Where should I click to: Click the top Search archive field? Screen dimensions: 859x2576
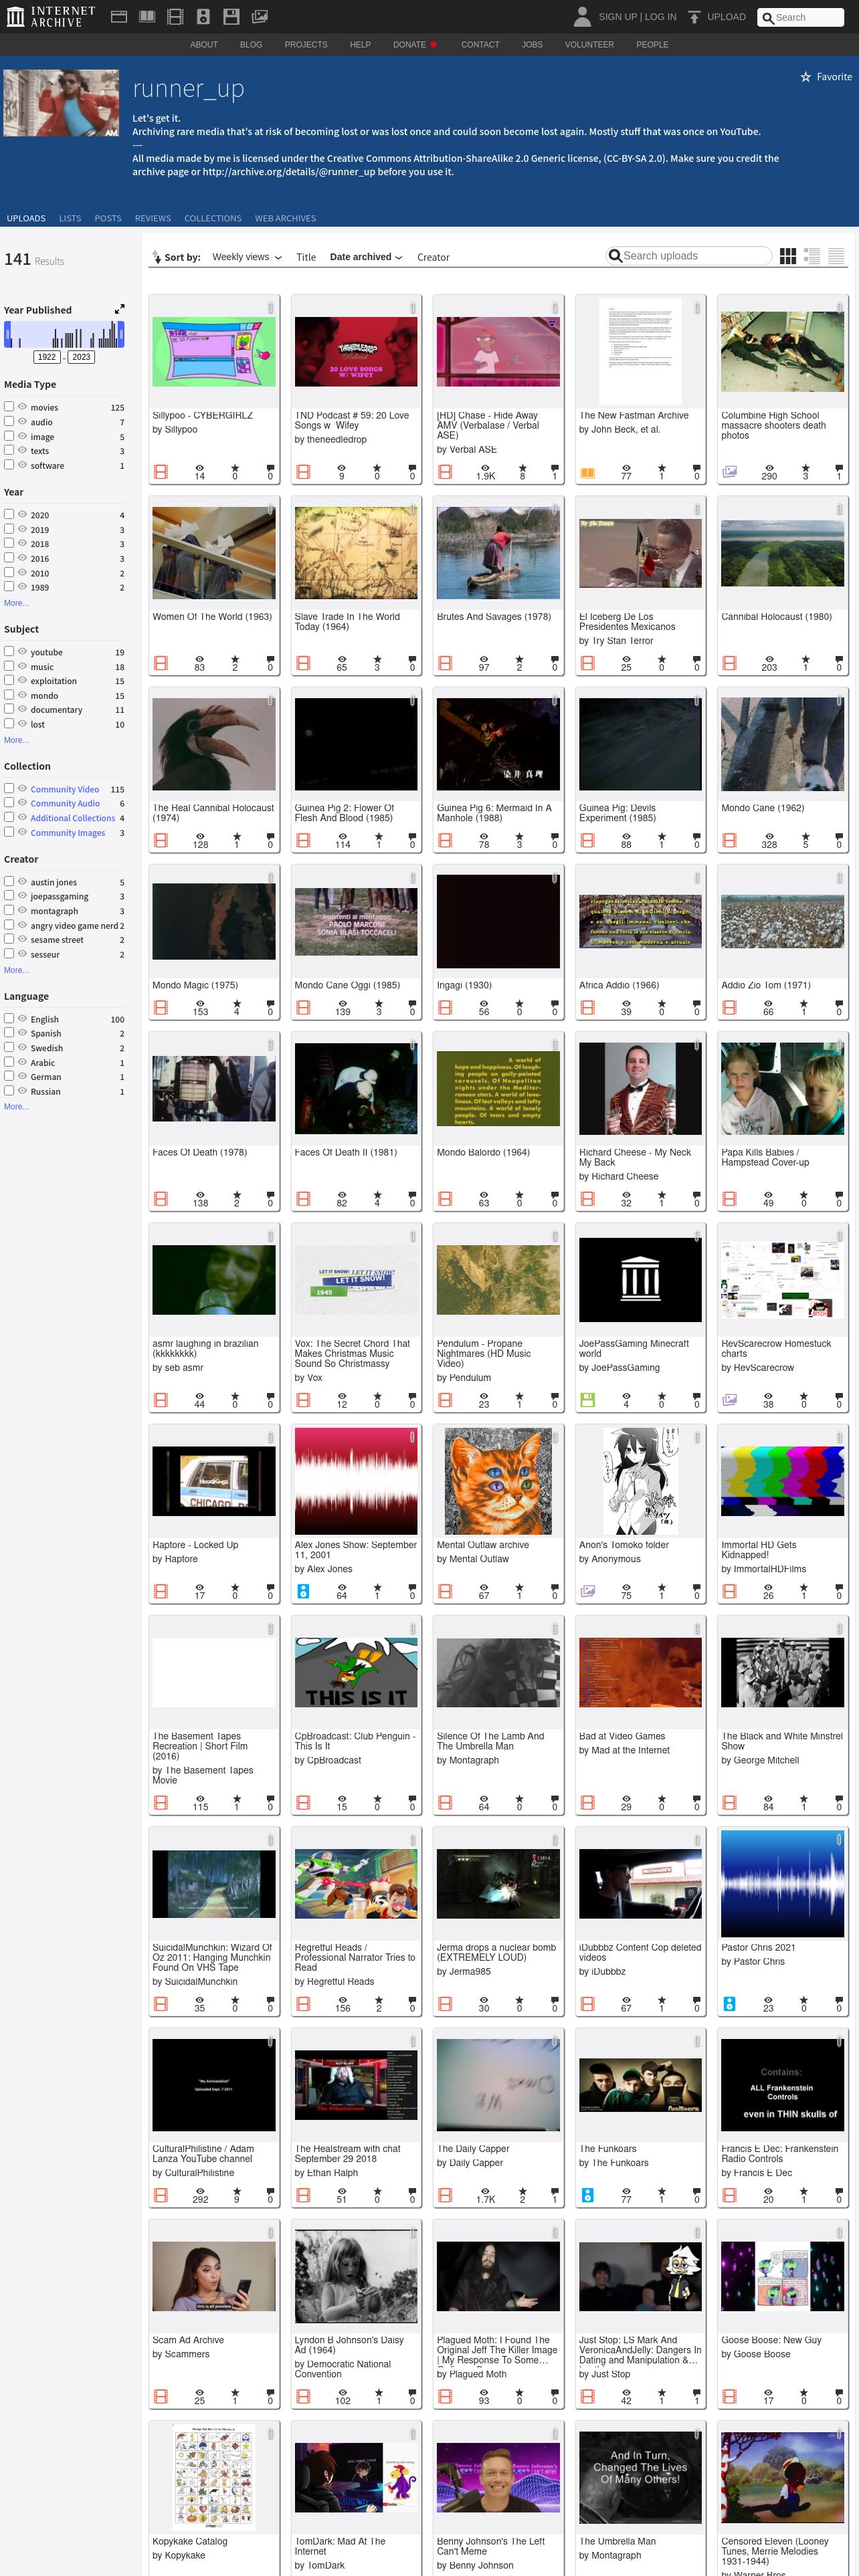800,17
